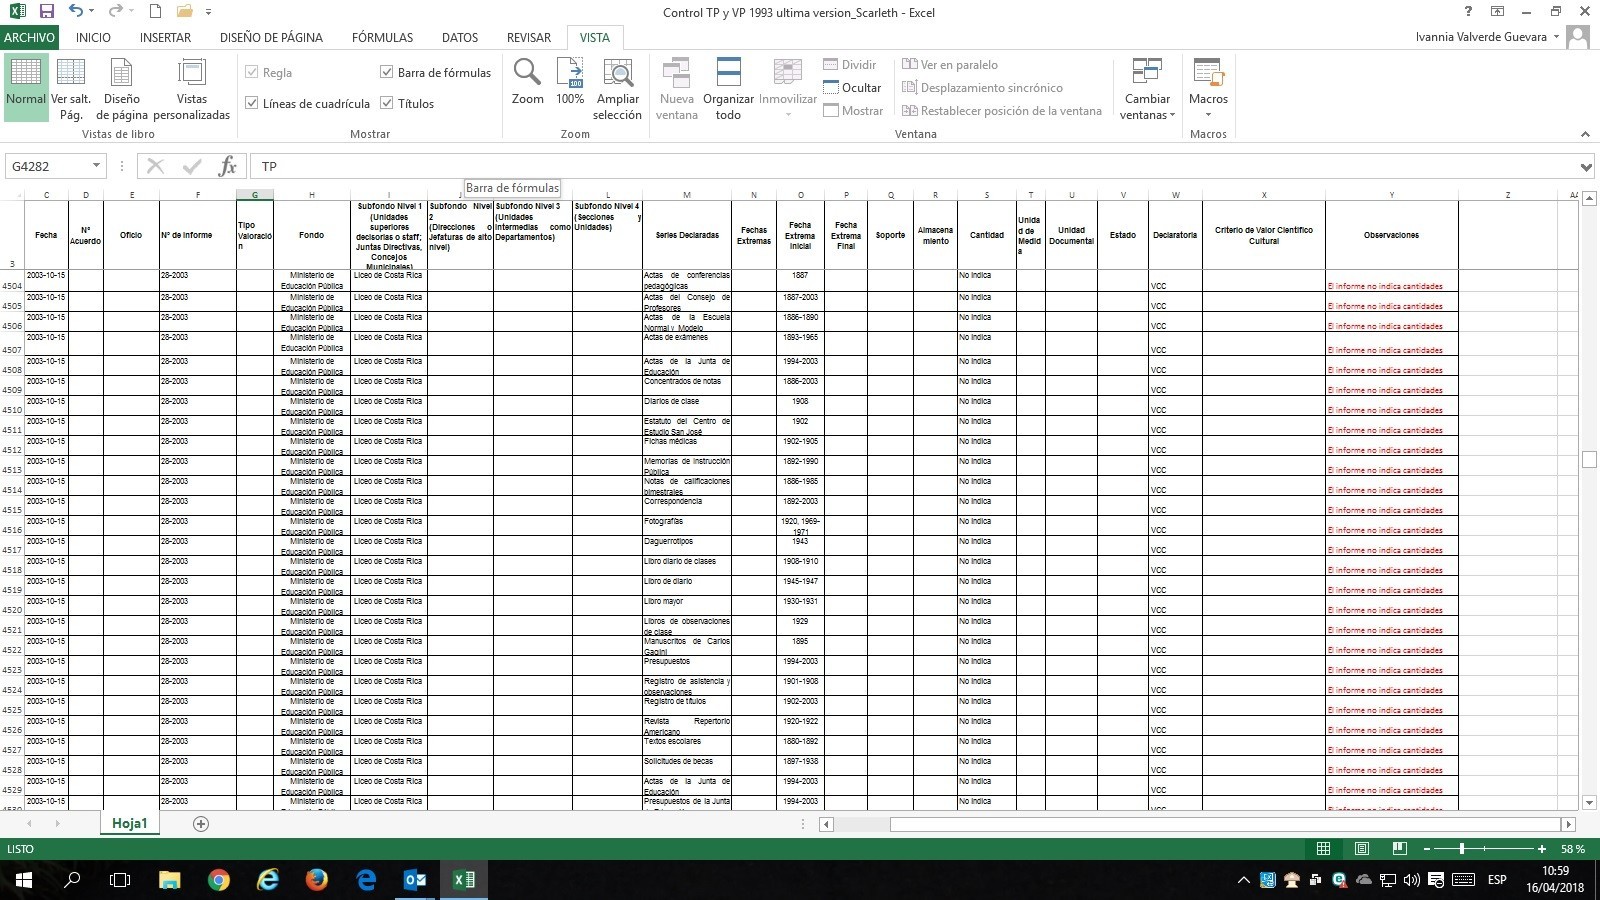Disable the Títulos checkbox
The height and width of the screenshot is (900, 1600).
pyautogui.click(x=387, y=103)
